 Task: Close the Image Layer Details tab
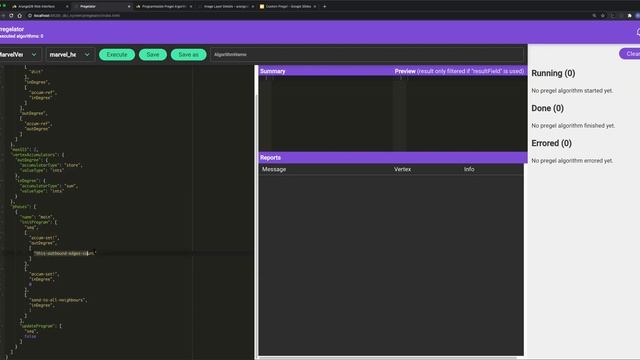coord(253,7)
